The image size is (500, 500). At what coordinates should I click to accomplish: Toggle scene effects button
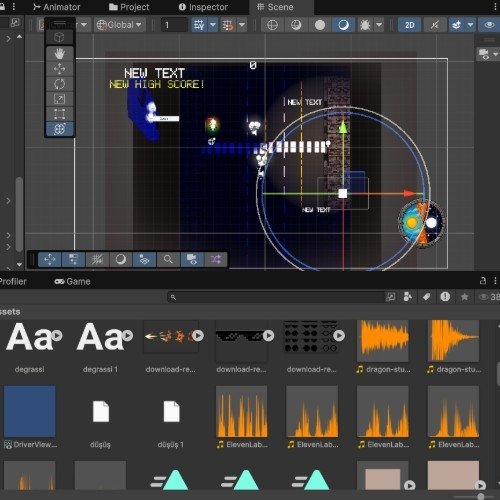[x=456, y=25]
